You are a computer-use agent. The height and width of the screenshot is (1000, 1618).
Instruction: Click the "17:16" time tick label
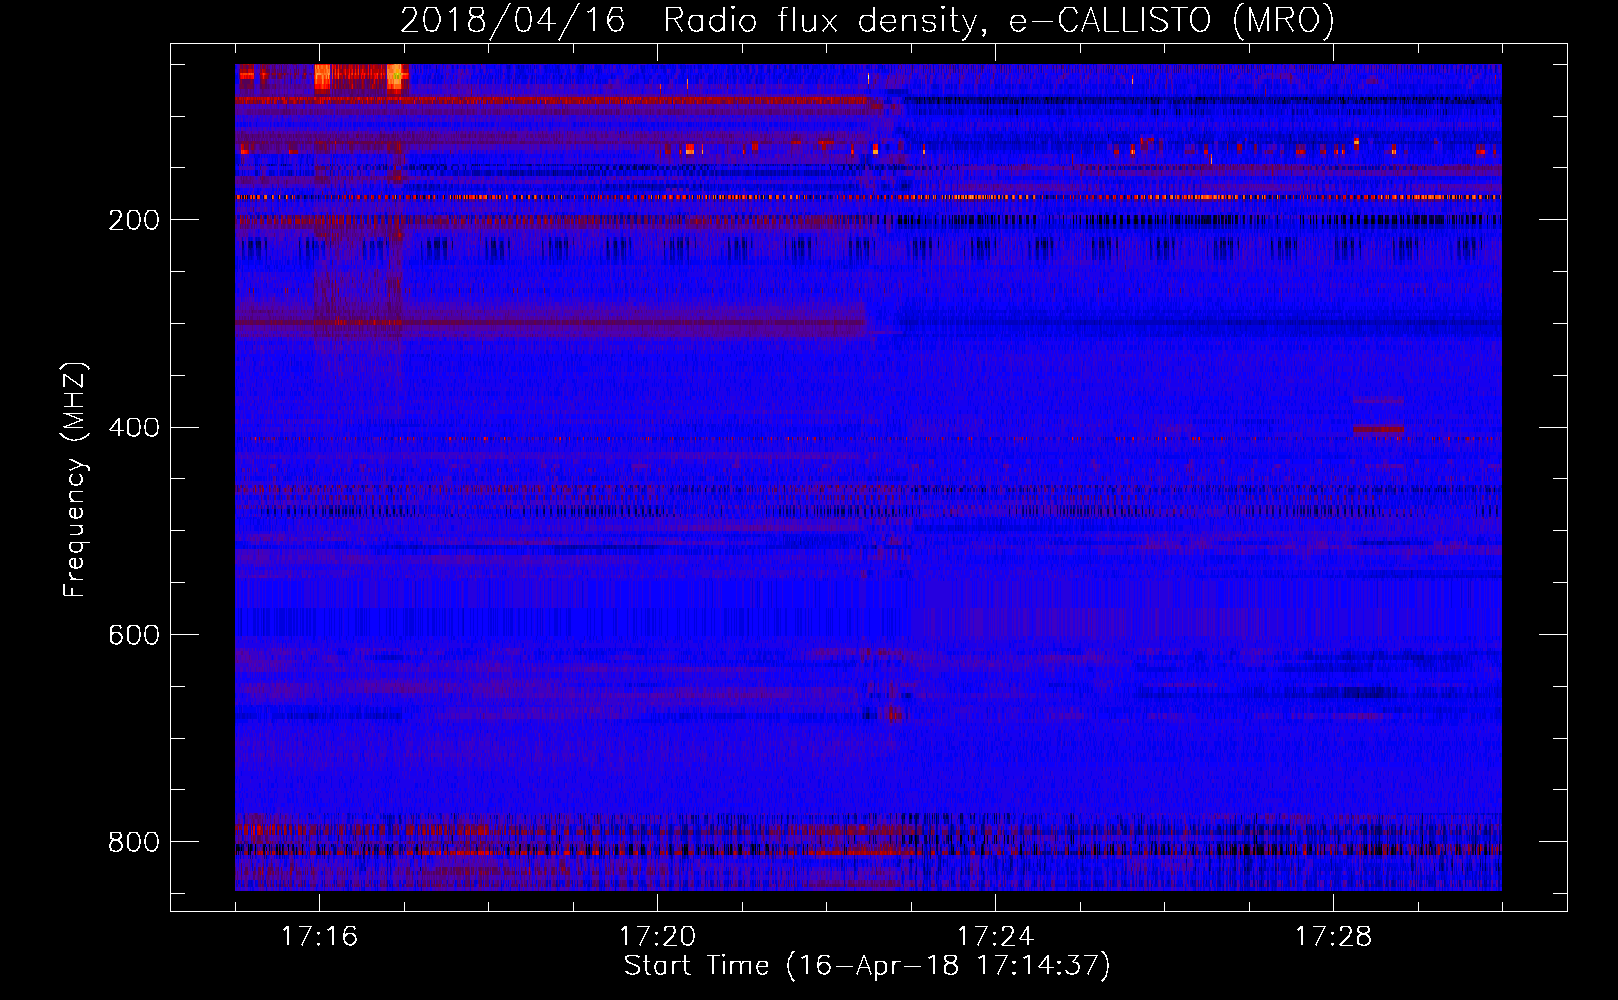319,937
